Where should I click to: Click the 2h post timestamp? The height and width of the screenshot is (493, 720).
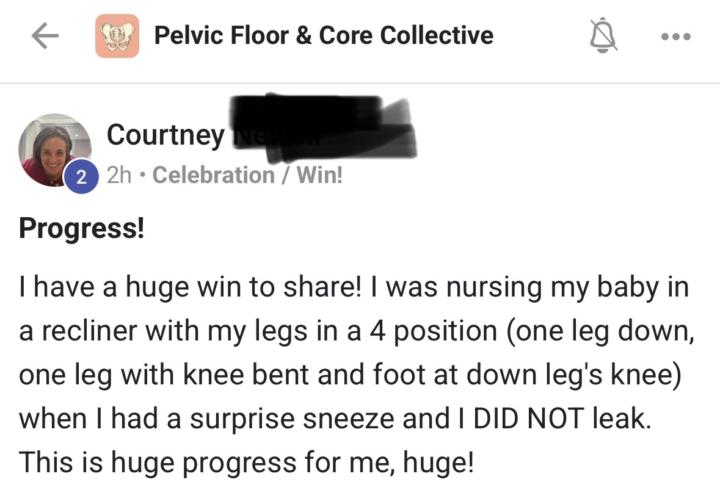click(118, 175)
